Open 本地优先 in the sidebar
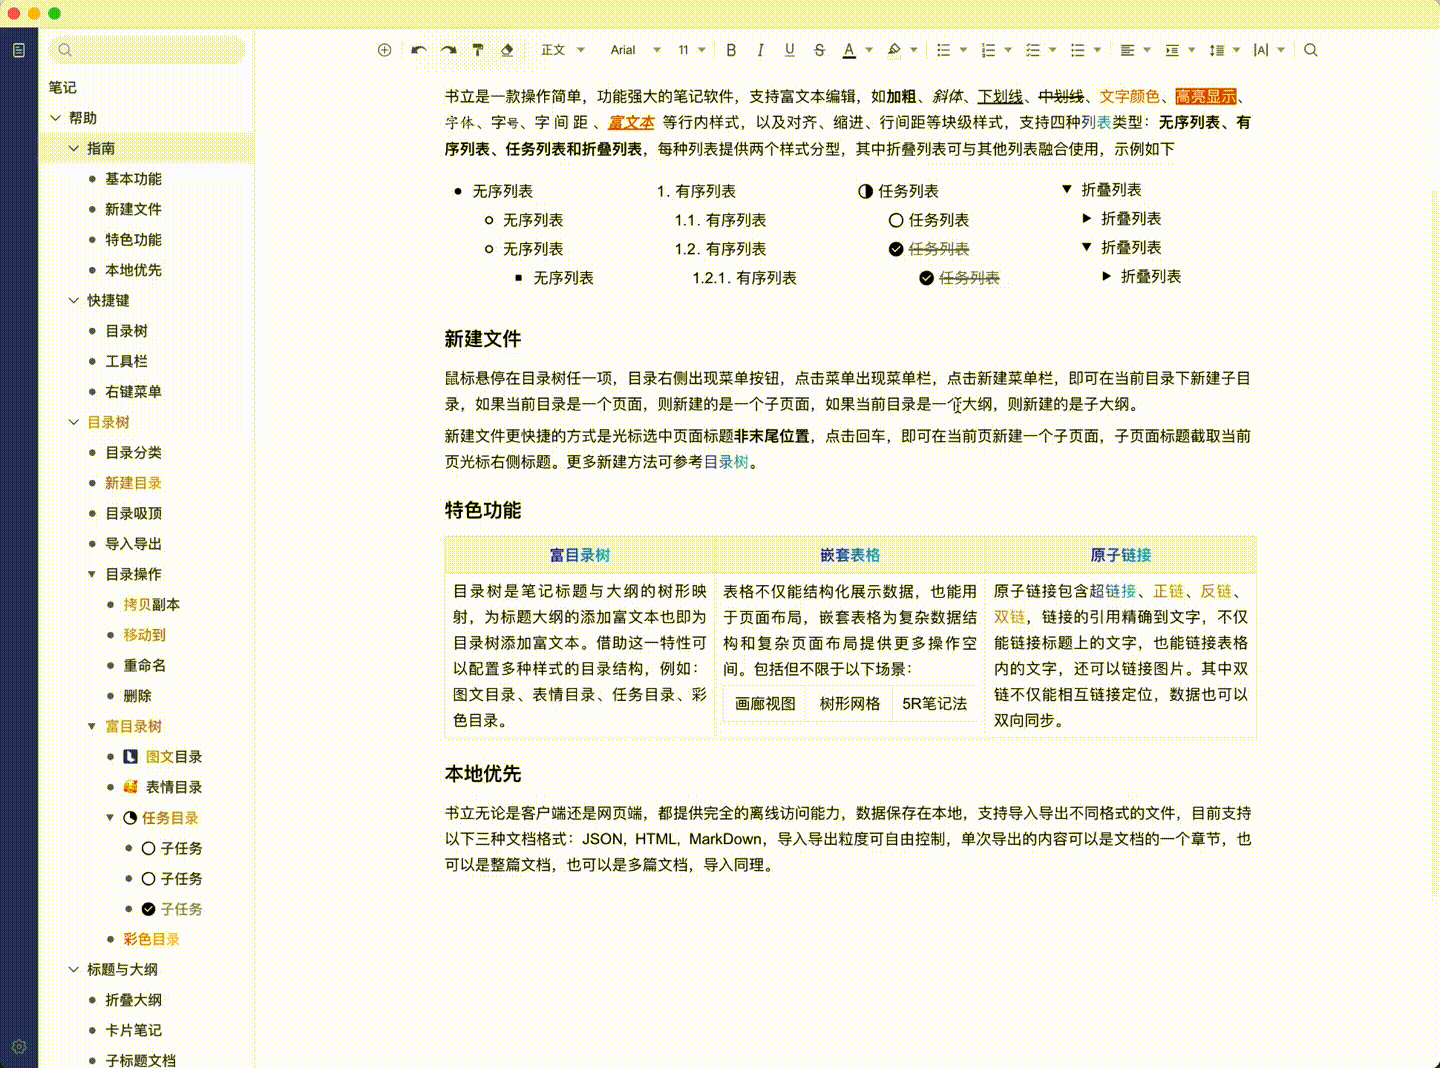 tap(133, 270)
